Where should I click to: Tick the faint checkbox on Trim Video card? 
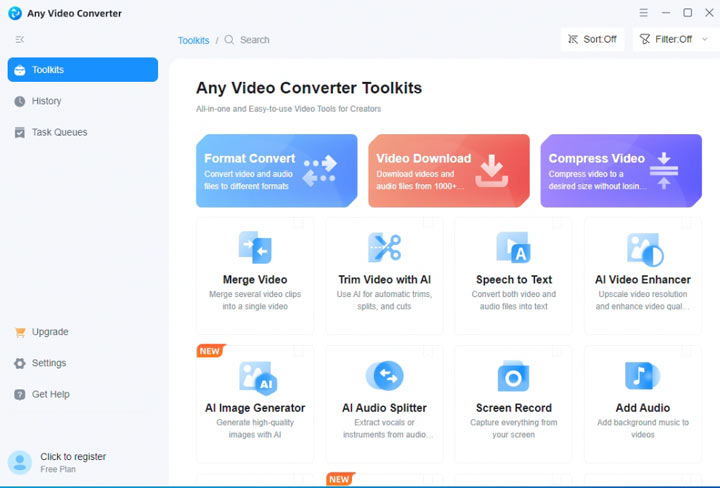[428, 224]
